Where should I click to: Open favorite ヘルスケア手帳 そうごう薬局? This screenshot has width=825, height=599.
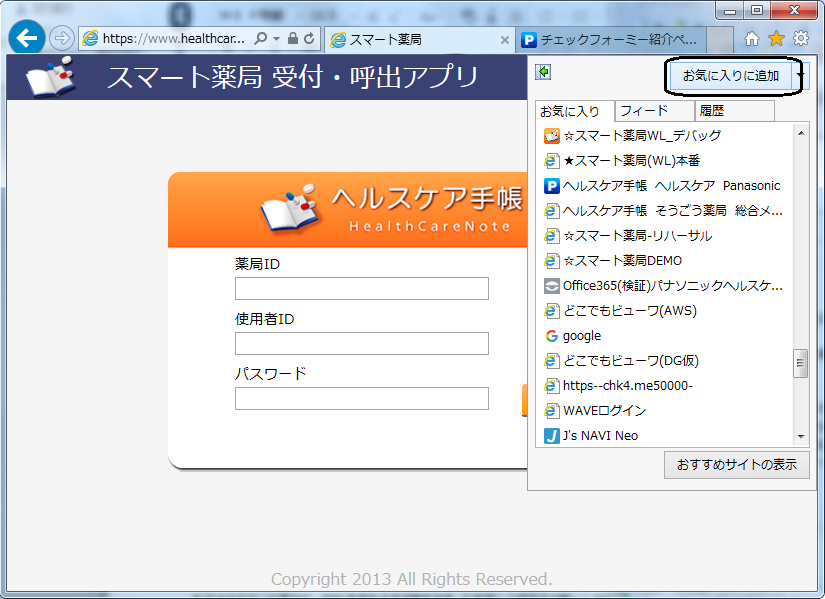[664, 211]
